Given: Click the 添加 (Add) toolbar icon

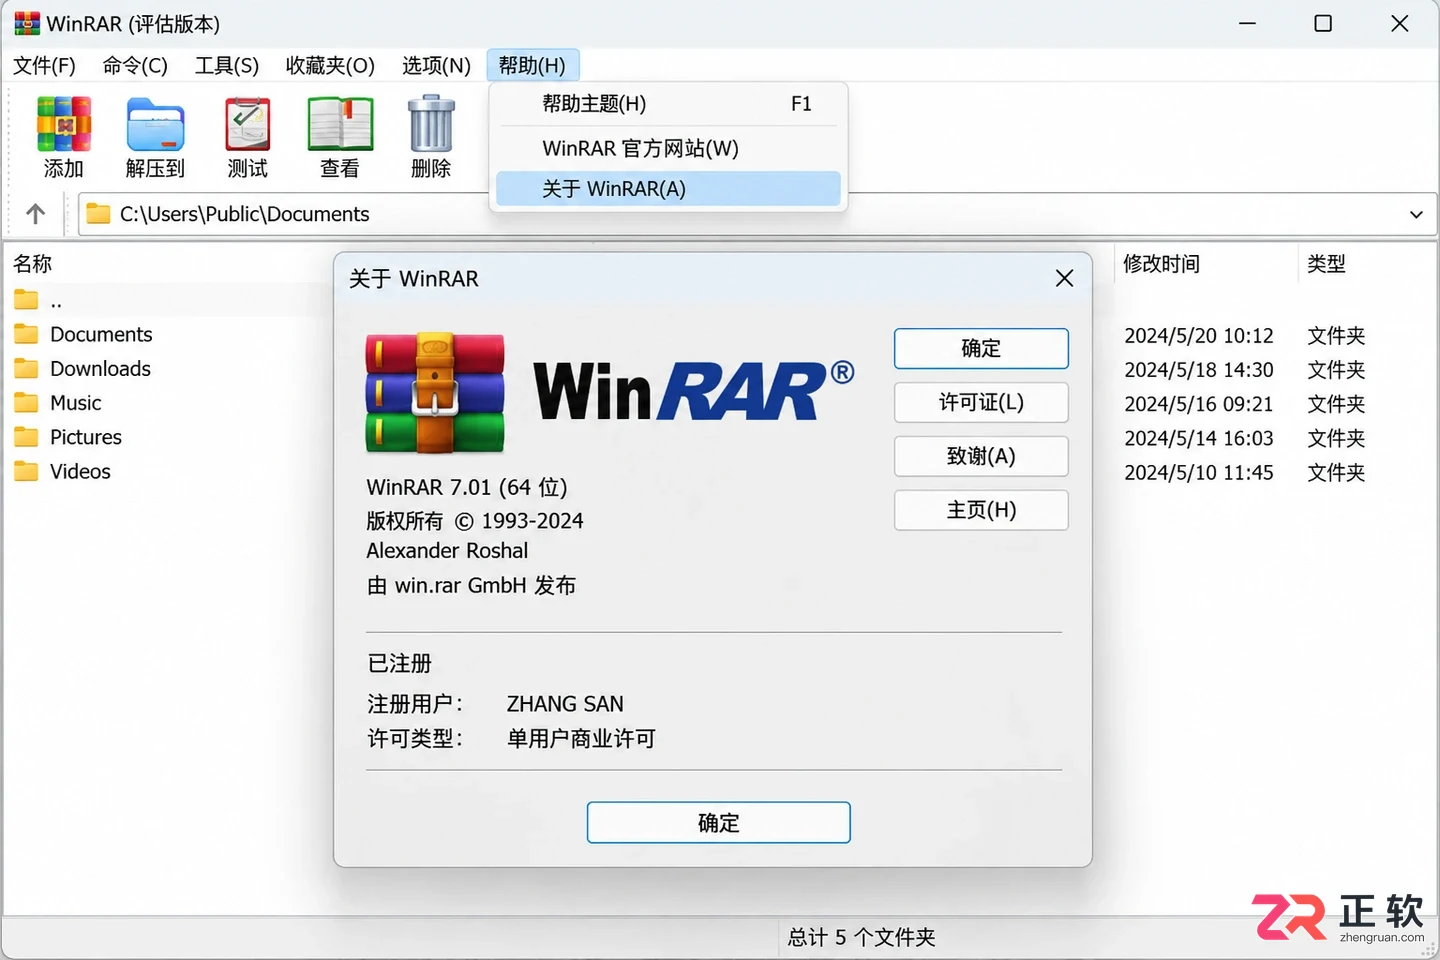Looking at the screenshot, I should point(64,124).
